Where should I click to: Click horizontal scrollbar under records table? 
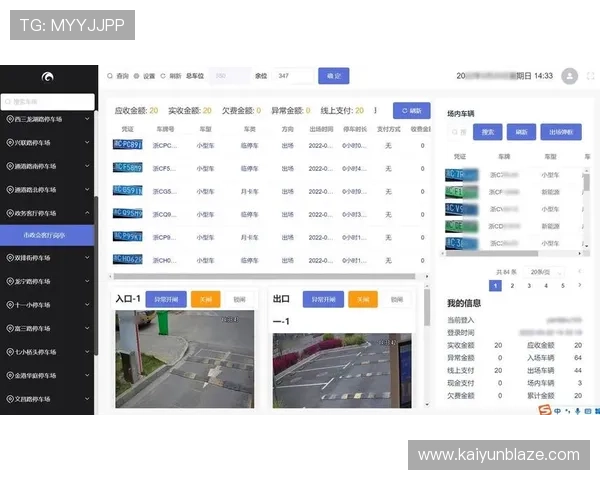pos(264,276)
